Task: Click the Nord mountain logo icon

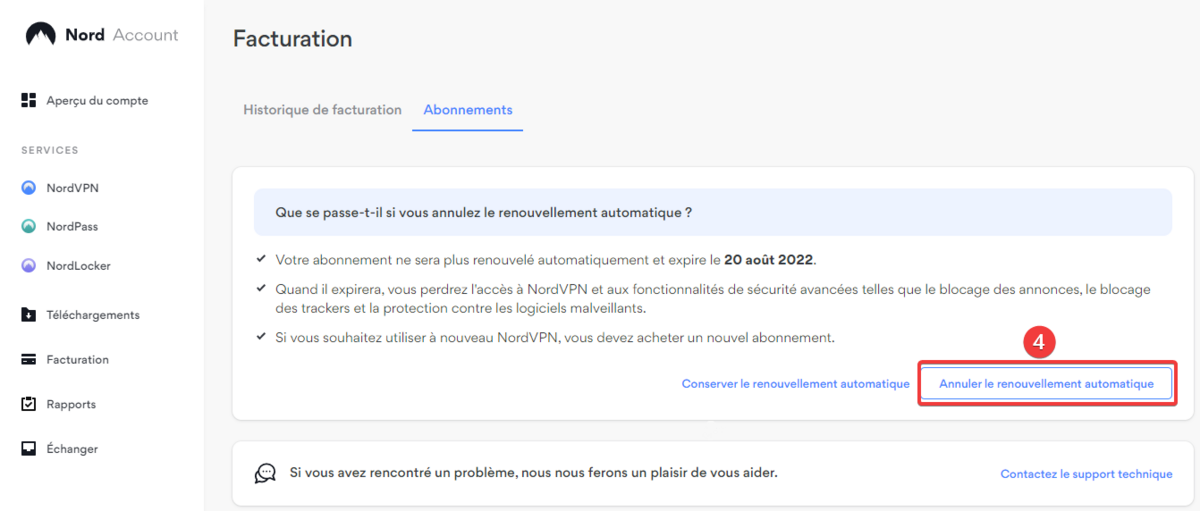Action: (x=40, y=35)
